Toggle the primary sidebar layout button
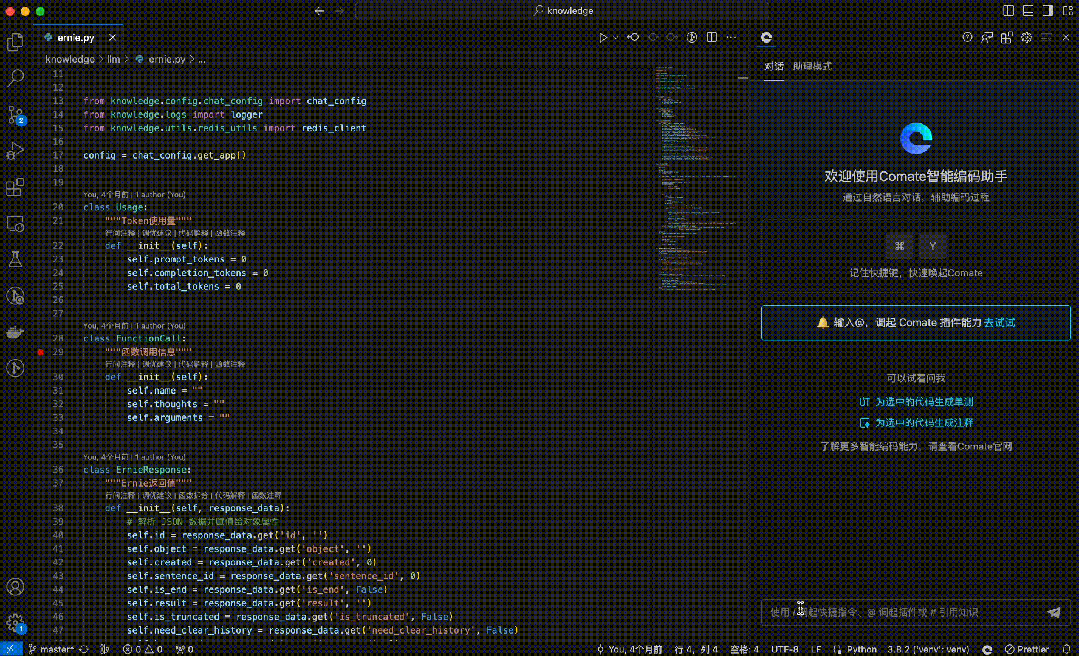Screen dimensions: 1079x656 click(x=1008, y=10)
